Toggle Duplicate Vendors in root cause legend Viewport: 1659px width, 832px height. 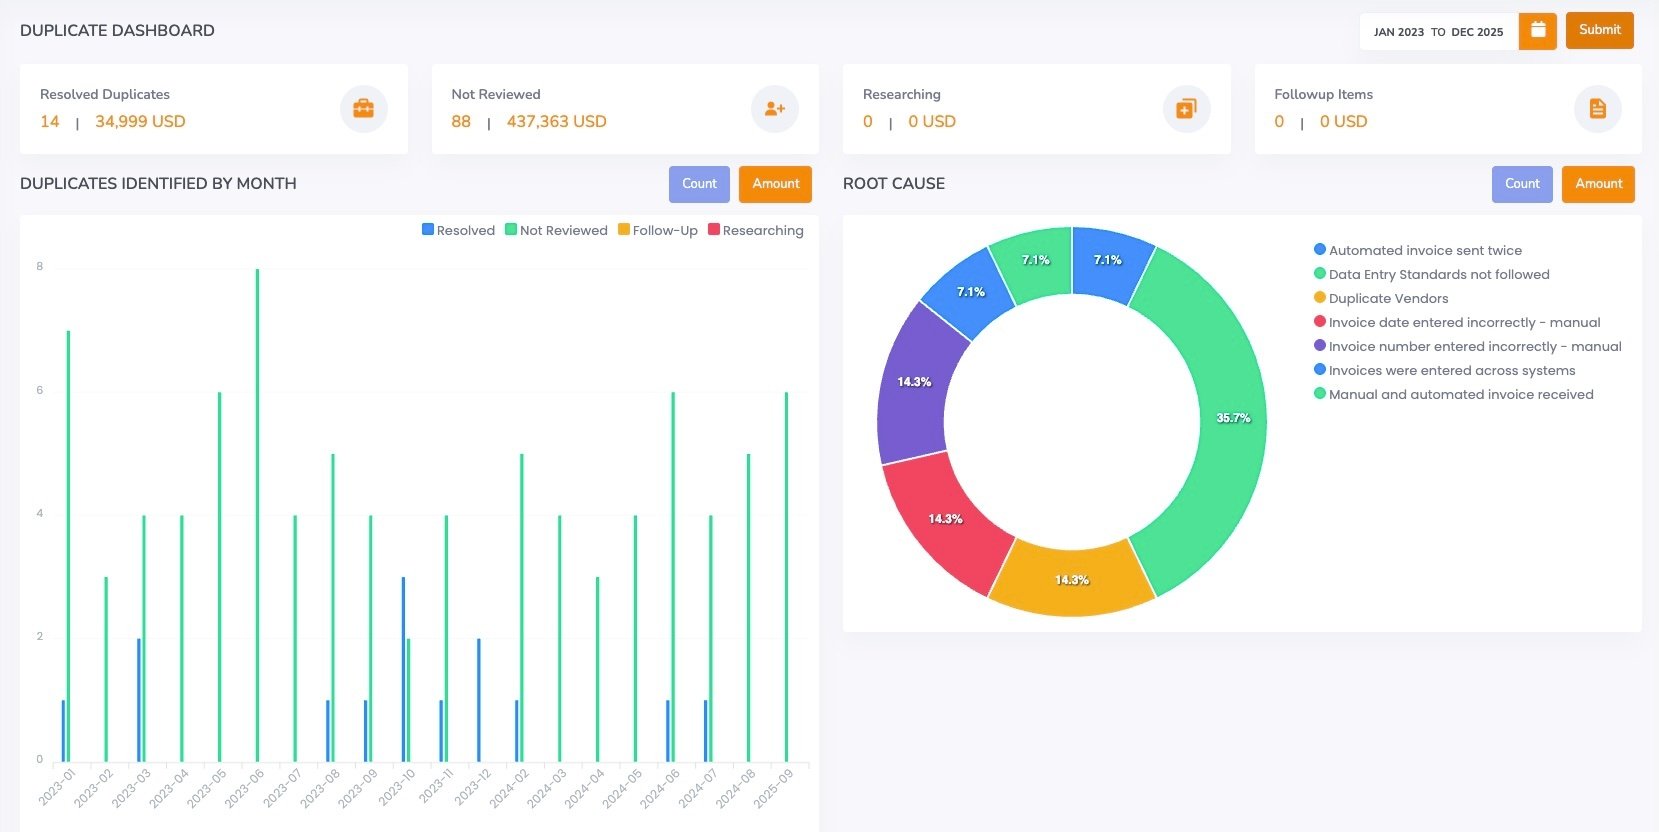pos(1387,298)
